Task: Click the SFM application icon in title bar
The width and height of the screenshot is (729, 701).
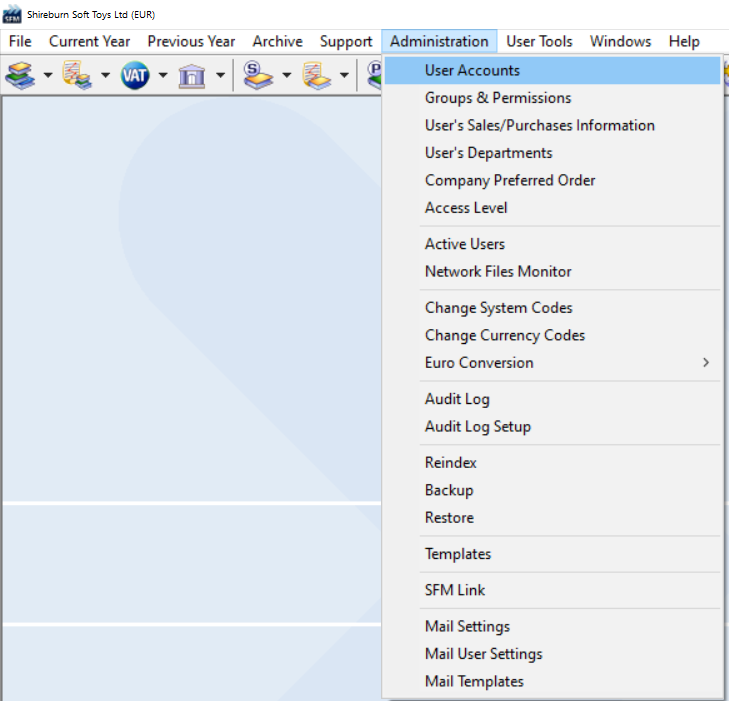Action: coord(12,14)
